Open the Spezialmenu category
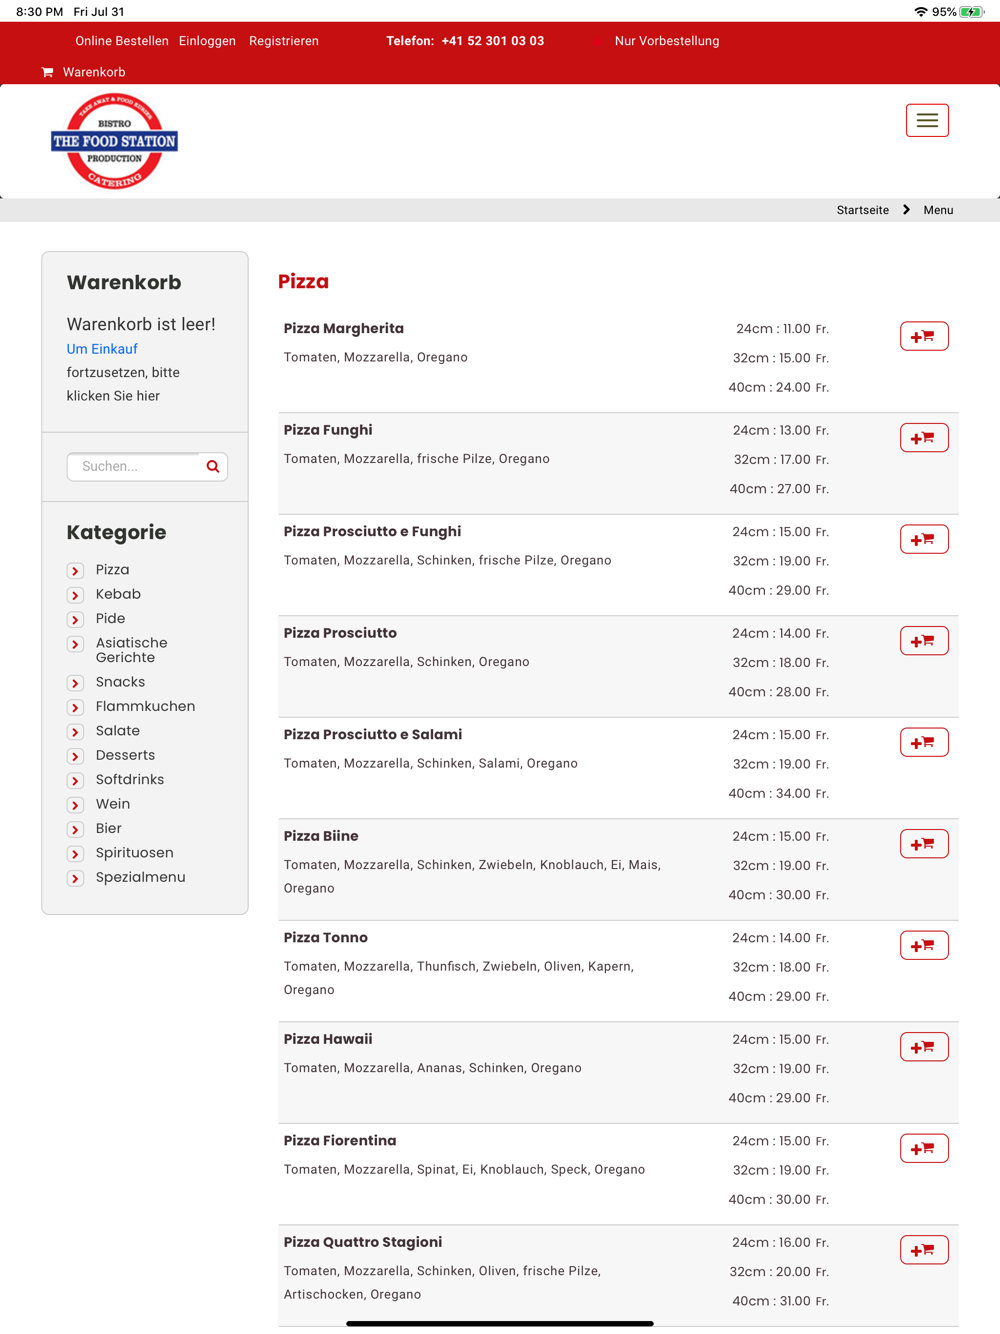 [x=140, y=877]
